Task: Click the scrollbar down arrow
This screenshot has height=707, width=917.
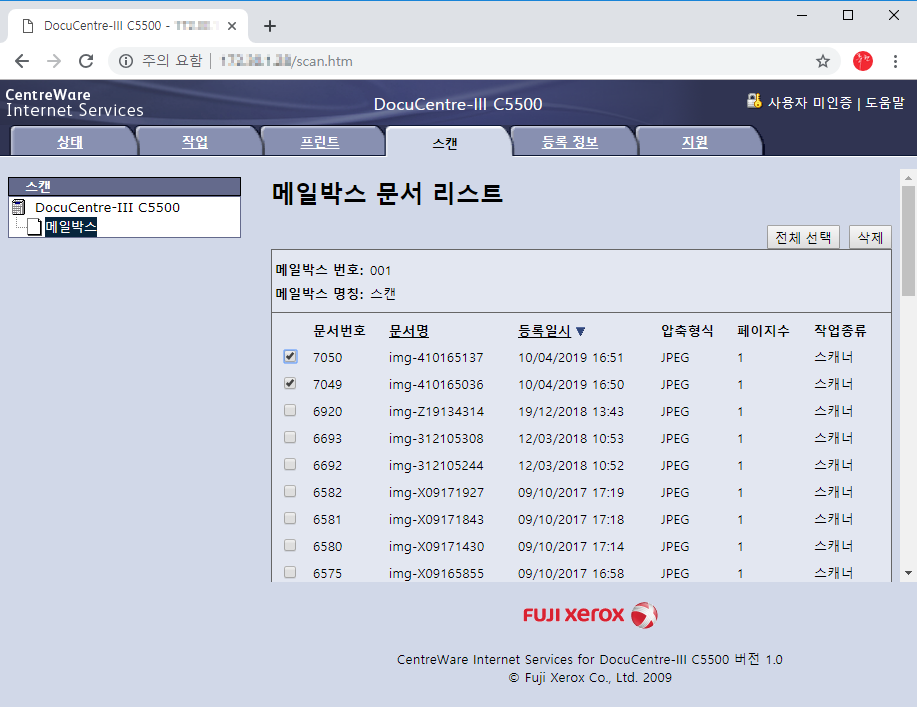Action: coord(908,573)
